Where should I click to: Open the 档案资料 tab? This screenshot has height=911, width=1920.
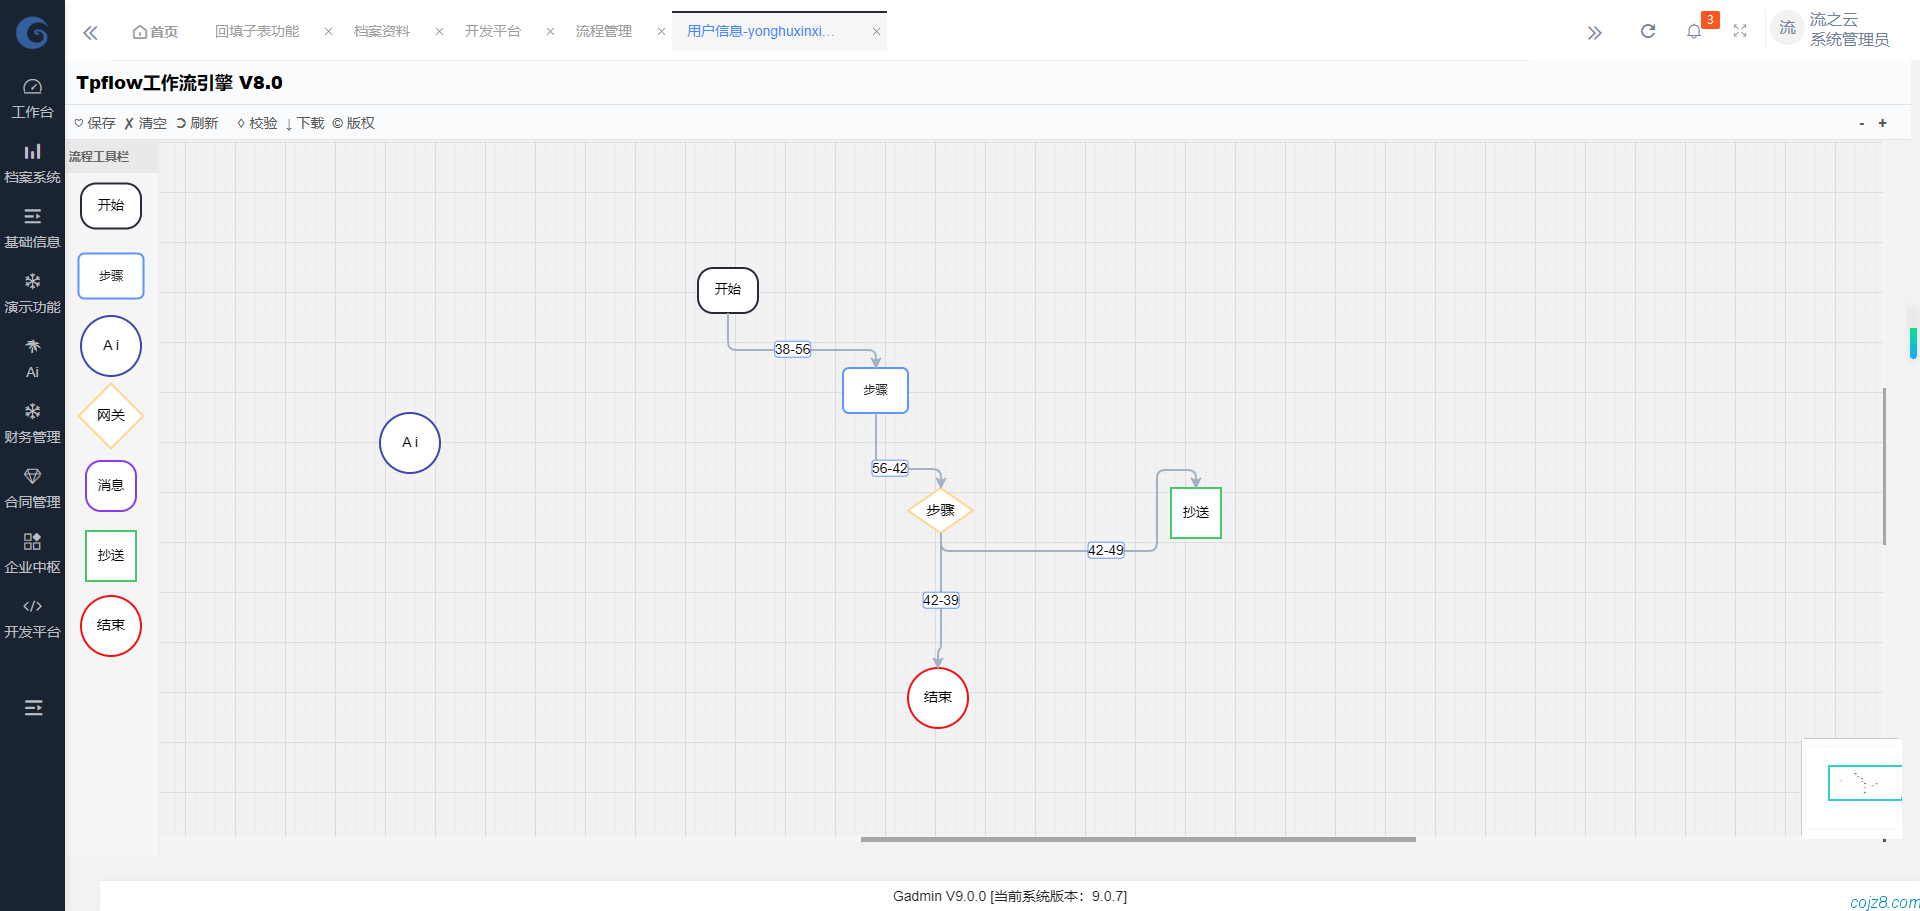point(381,32)
